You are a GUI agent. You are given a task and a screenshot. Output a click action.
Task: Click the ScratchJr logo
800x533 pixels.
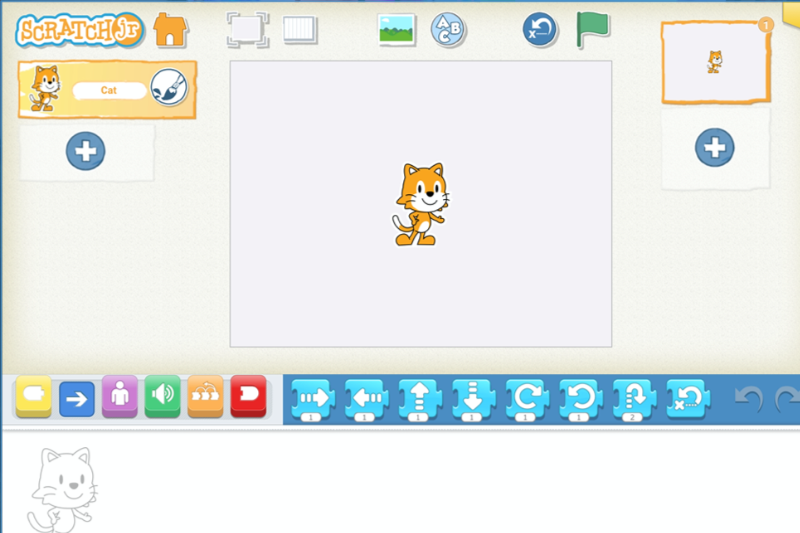coord(80,30)
